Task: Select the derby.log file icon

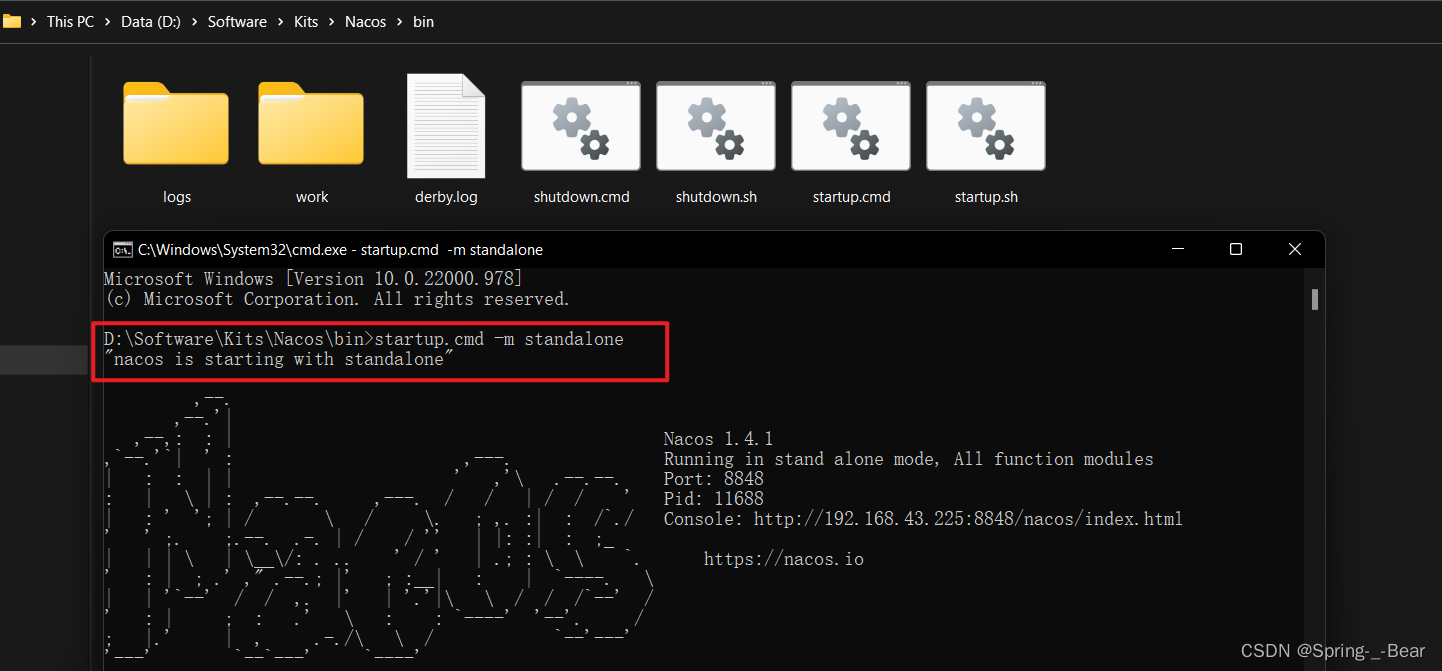Action: 446,125
